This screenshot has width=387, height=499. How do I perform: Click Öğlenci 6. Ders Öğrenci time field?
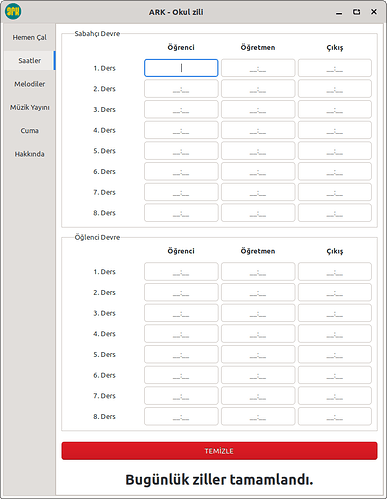(x=181, y=375)
